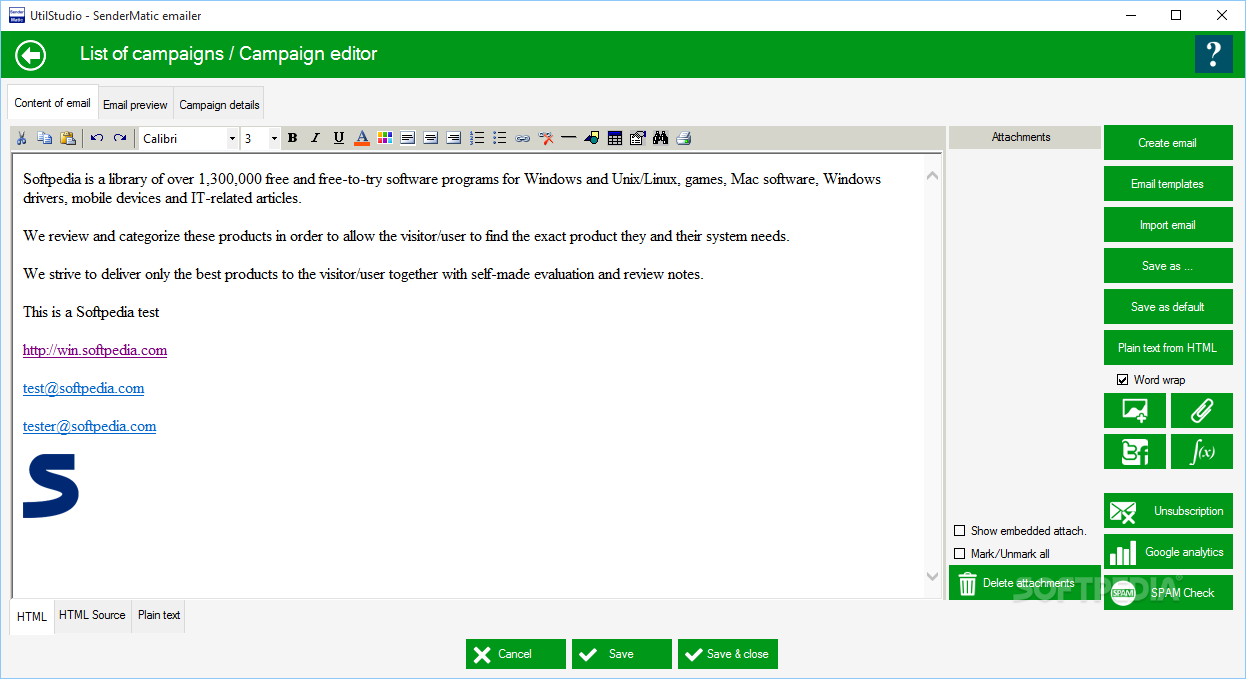Enable Show embedded attach. checkbox
1246x679 pixels.
(x=960, y=531)
